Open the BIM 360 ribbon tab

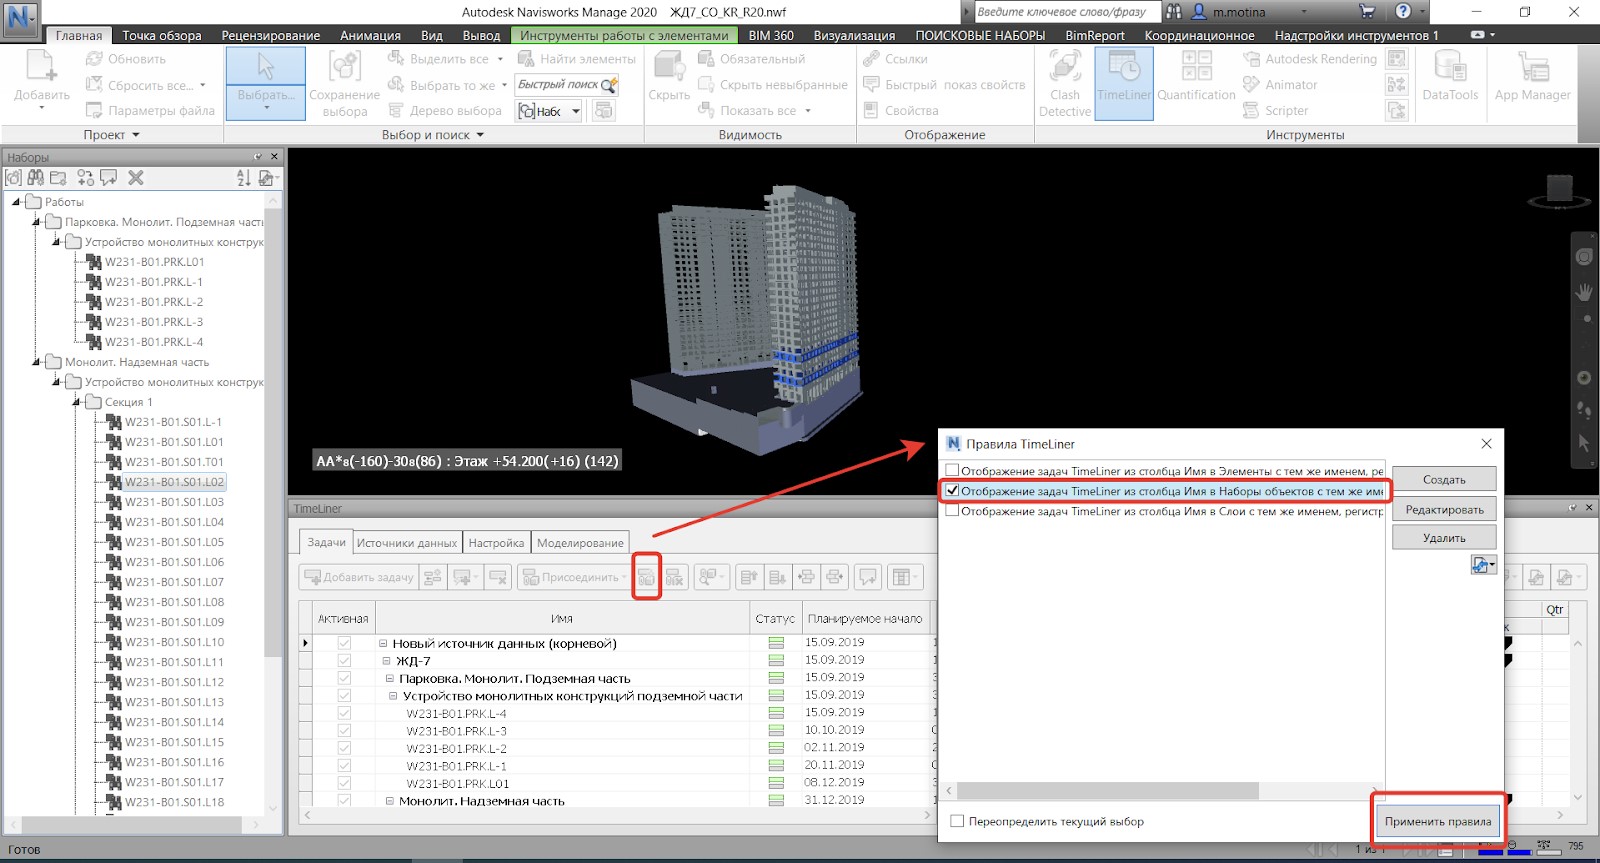771,35
